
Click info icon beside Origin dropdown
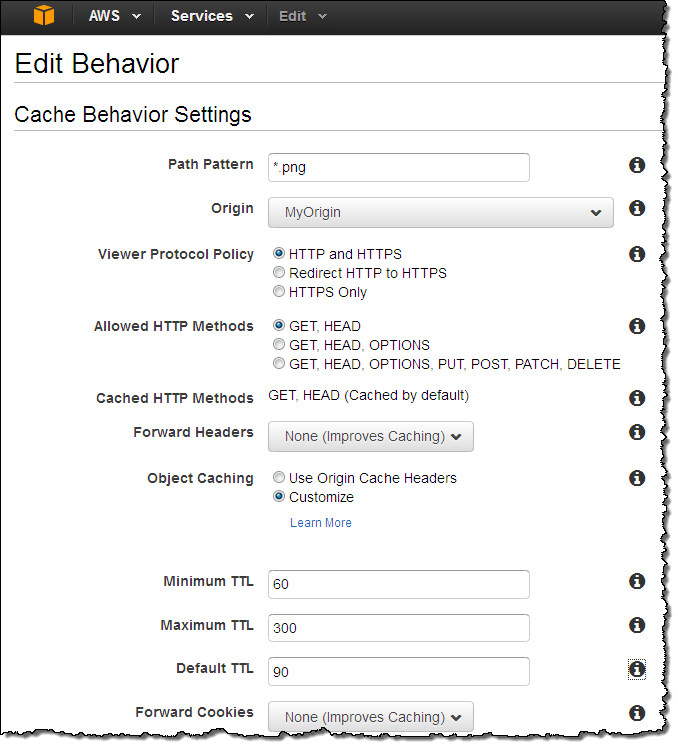[x=637, y=209]
